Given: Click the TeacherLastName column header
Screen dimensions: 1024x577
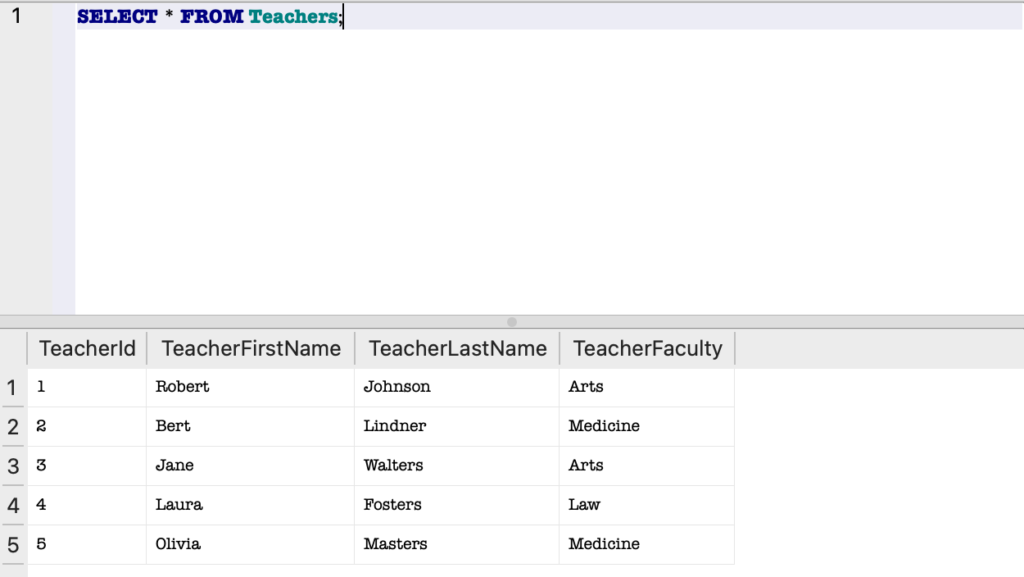Looking at the screenshot, I should pos(456,348).
